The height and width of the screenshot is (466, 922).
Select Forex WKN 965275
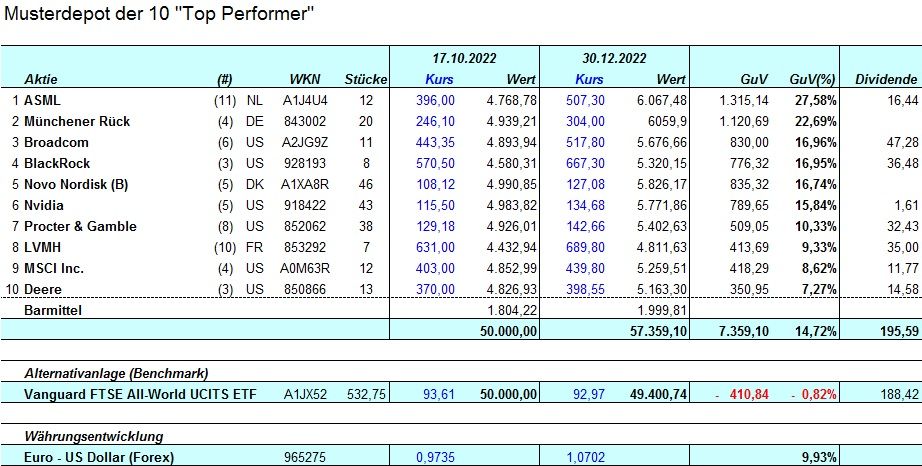coord(304,458)
